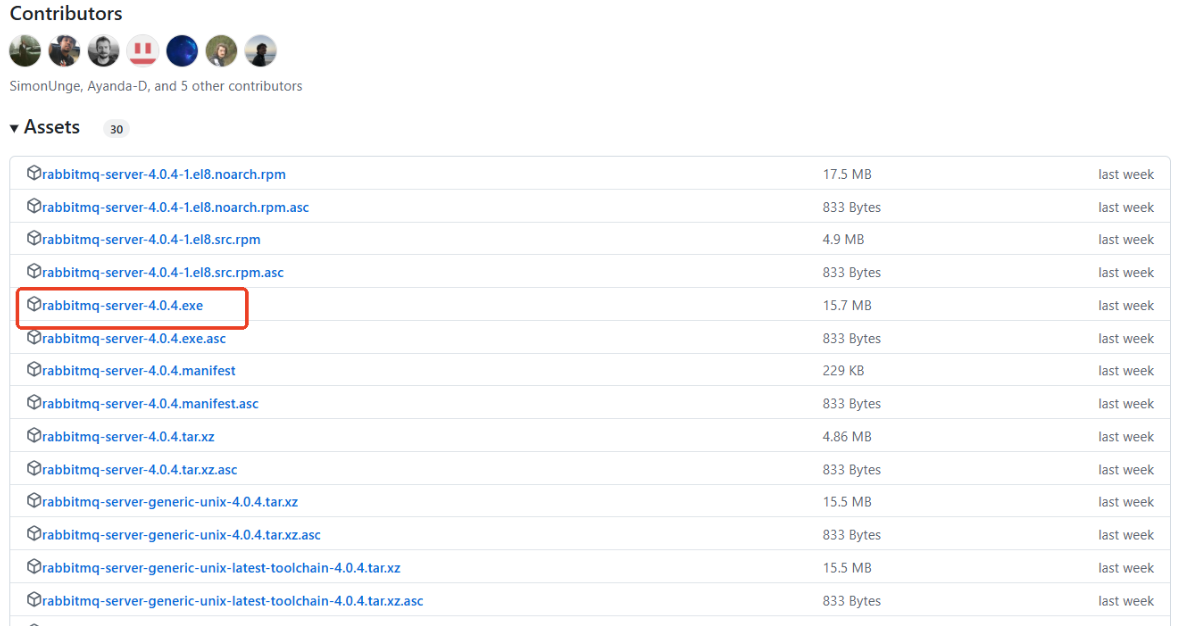Click package icon beside rabbitmq-server-4.0.4.exe.asc

pyautogui.click(x=33, y=337)
